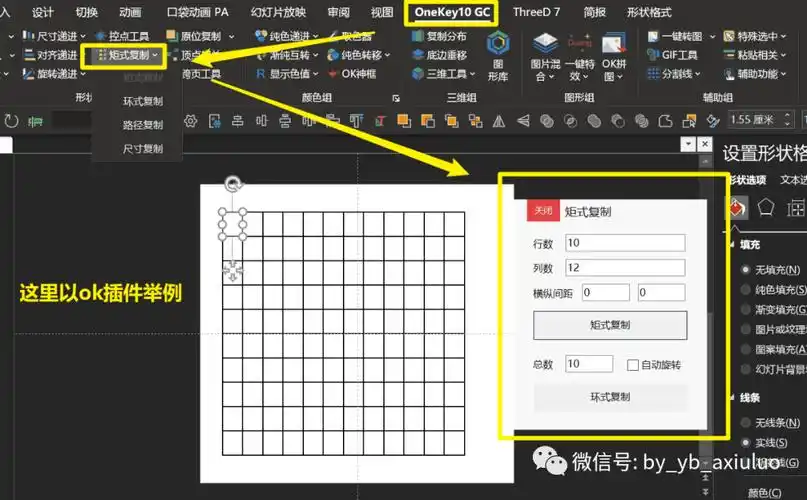Click the edit shape points icon
Viewport: 807px width, 500px height.
coord(665,122)
